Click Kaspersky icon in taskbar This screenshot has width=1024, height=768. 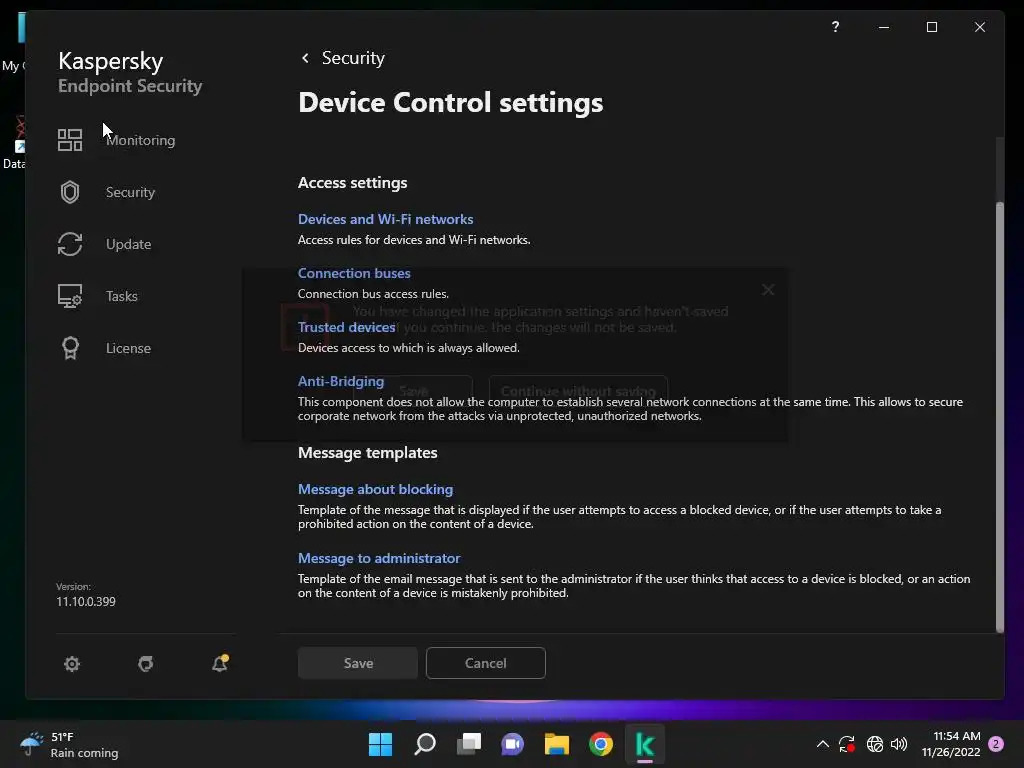coord(645,744)
